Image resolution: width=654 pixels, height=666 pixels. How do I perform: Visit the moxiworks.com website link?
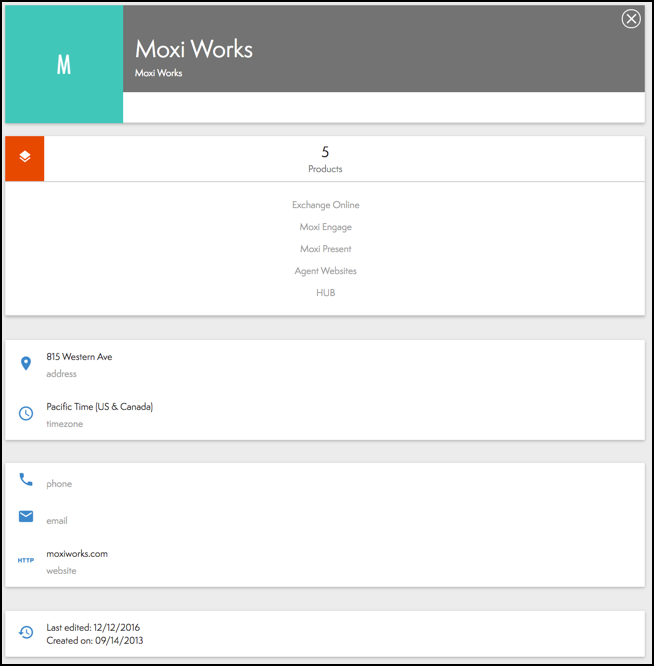pyautogui.click(x=77, y=553)
